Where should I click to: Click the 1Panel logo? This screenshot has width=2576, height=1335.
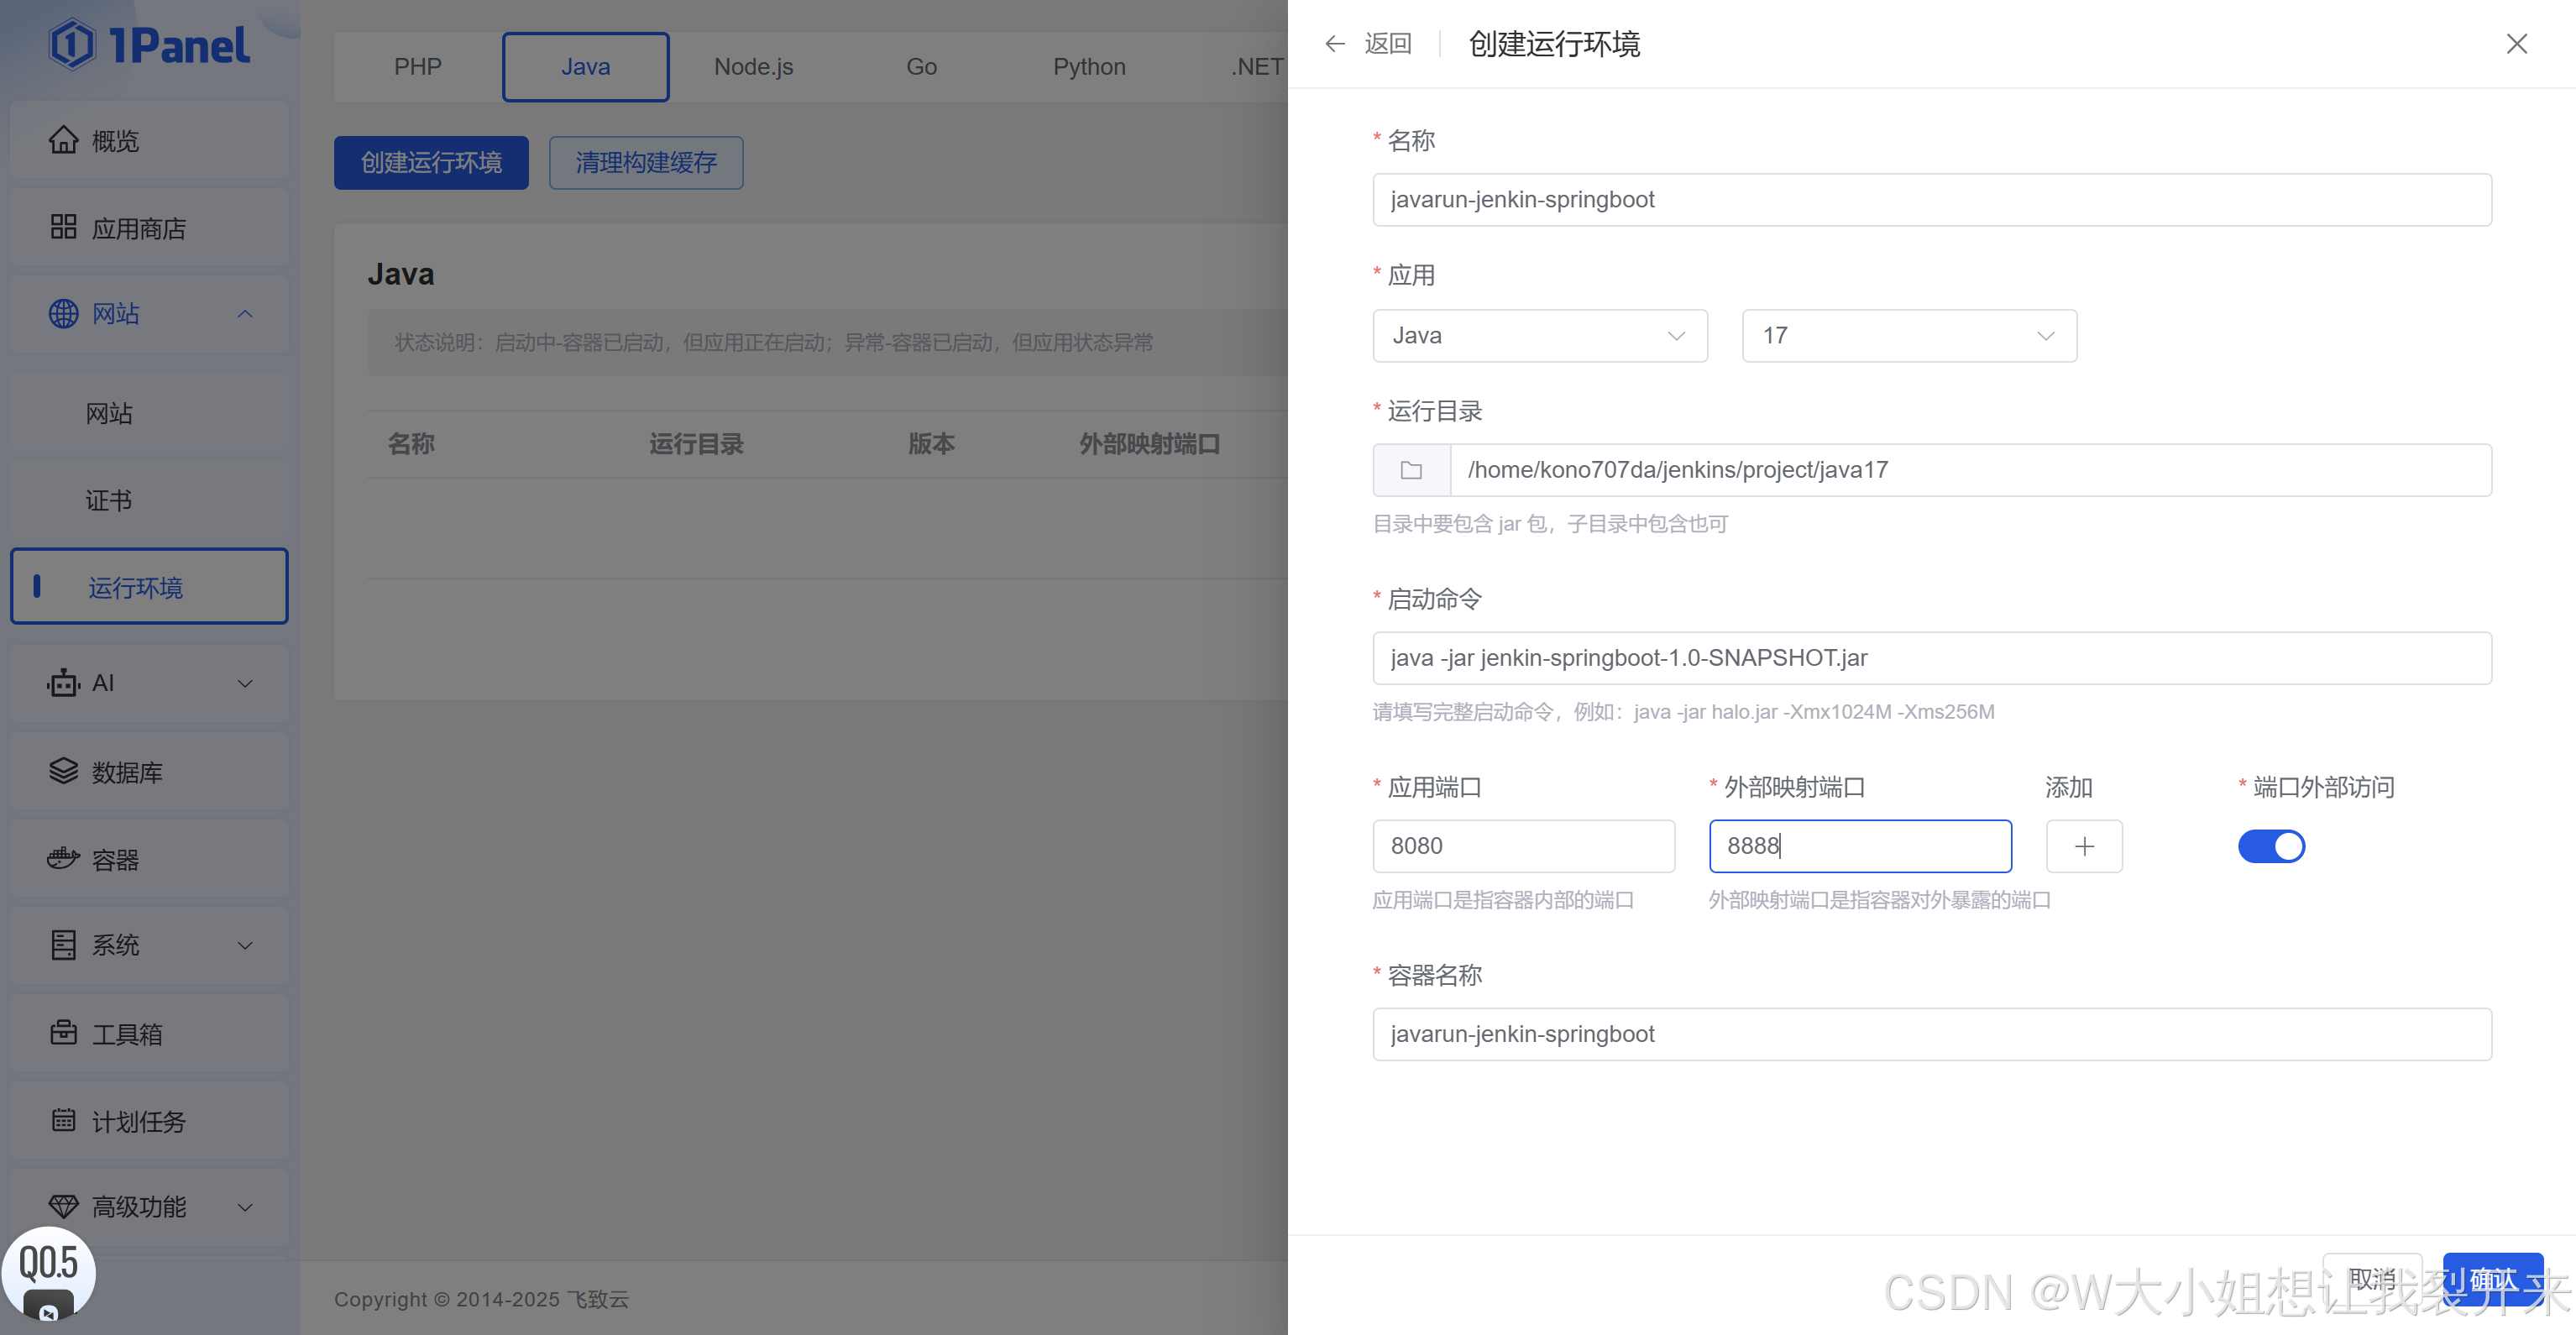tap(149, 45)
